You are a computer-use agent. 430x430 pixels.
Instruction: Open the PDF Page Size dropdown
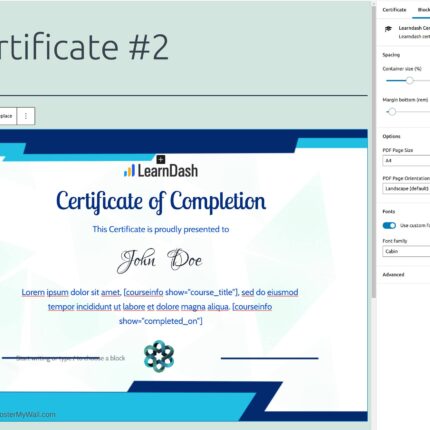point(406,161)
